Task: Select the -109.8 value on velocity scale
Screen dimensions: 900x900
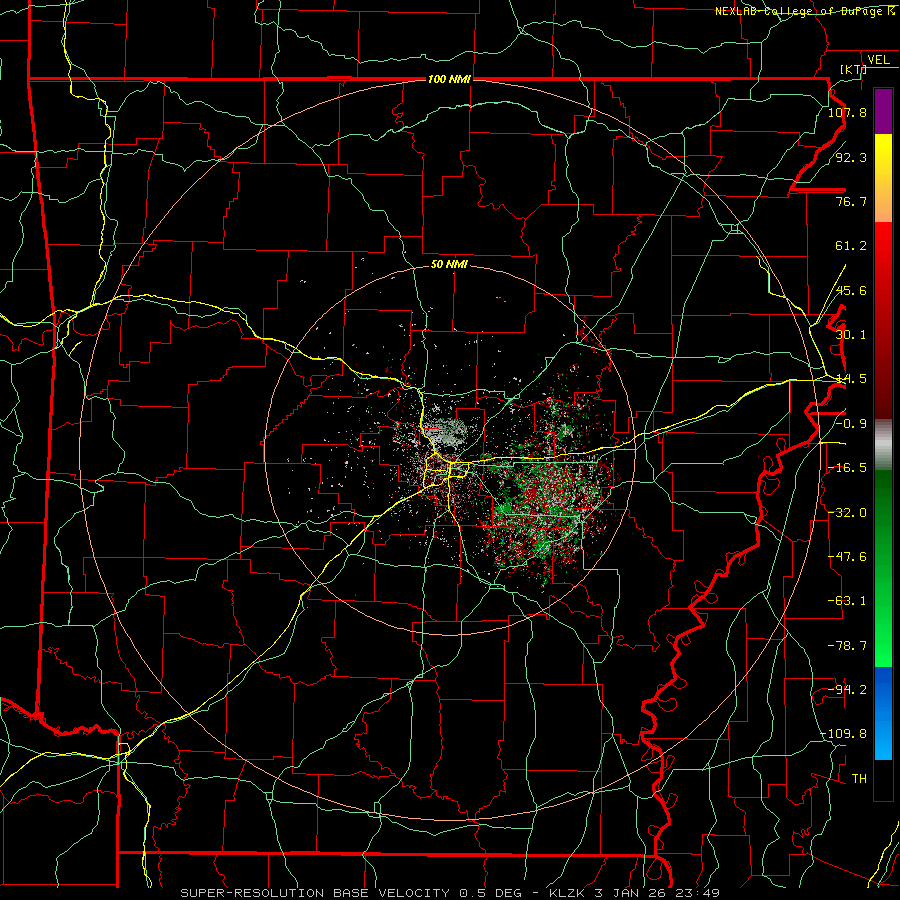Action: [844, 734]
